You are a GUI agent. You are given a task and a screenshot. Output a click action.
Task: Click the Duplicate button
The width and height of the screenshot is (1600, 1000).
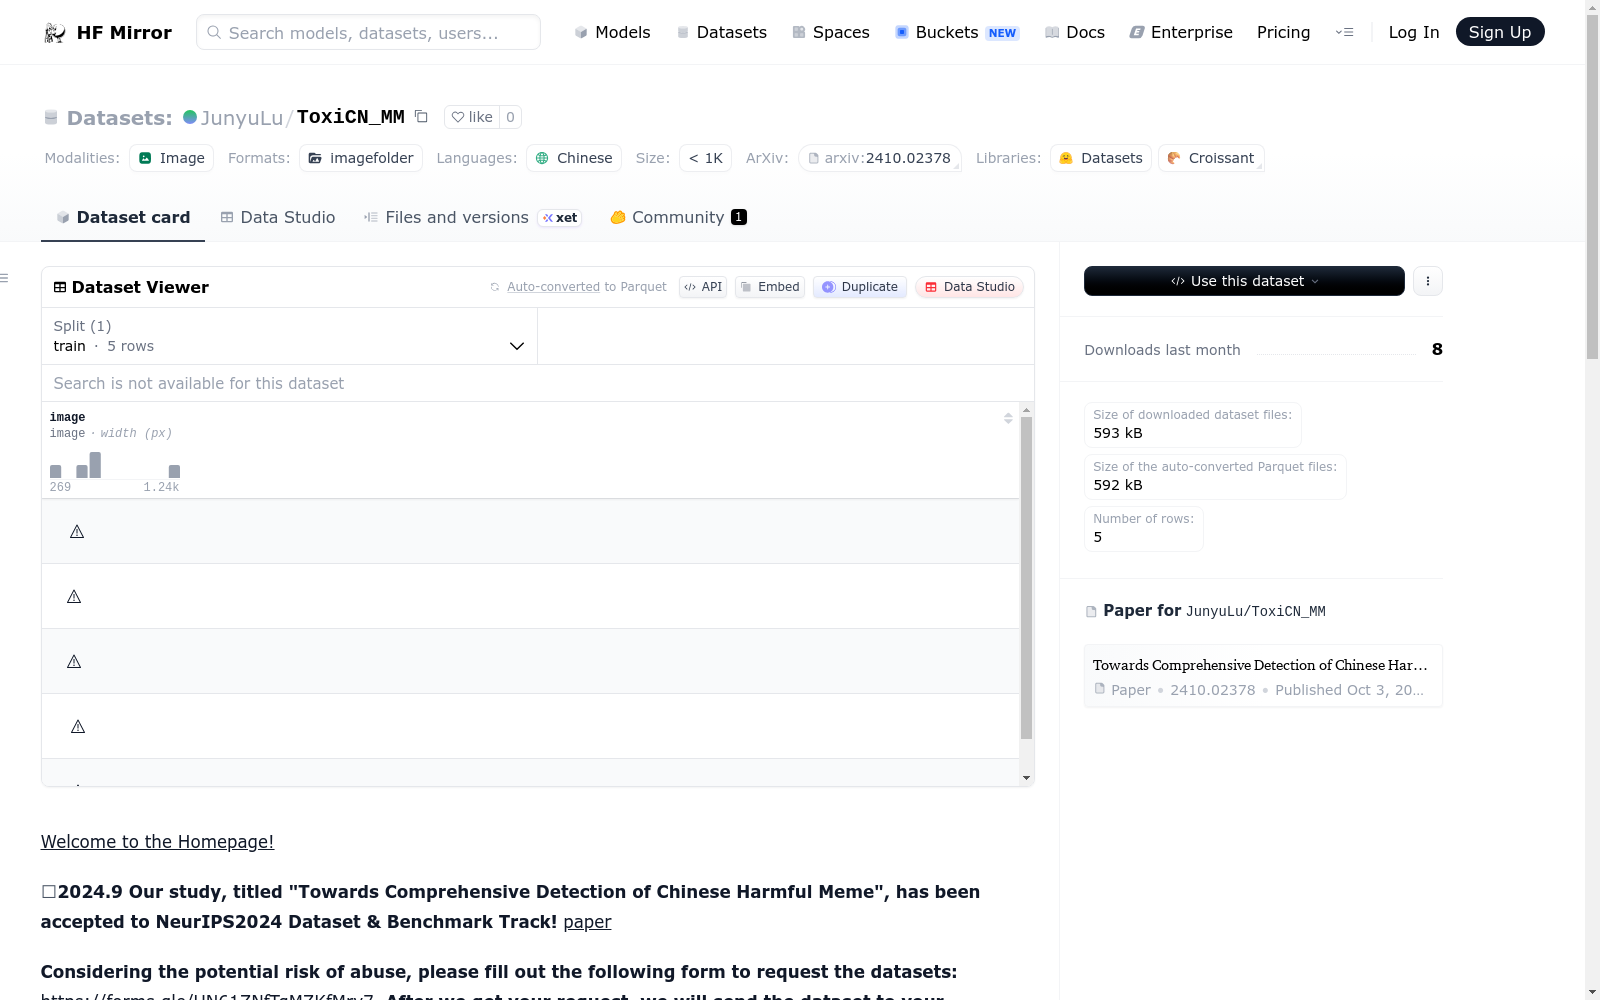tap(860, 287)
